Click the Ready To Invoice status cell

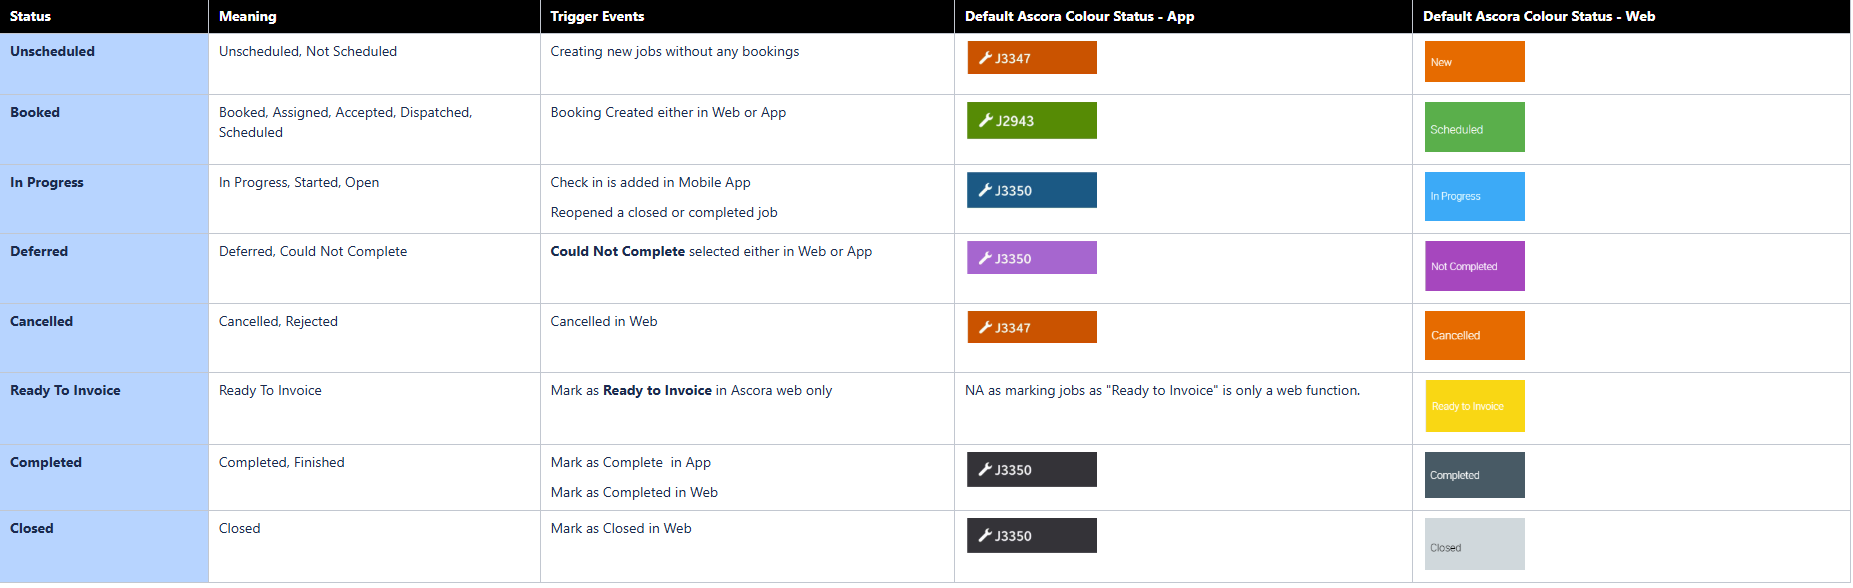click(65, 390)
